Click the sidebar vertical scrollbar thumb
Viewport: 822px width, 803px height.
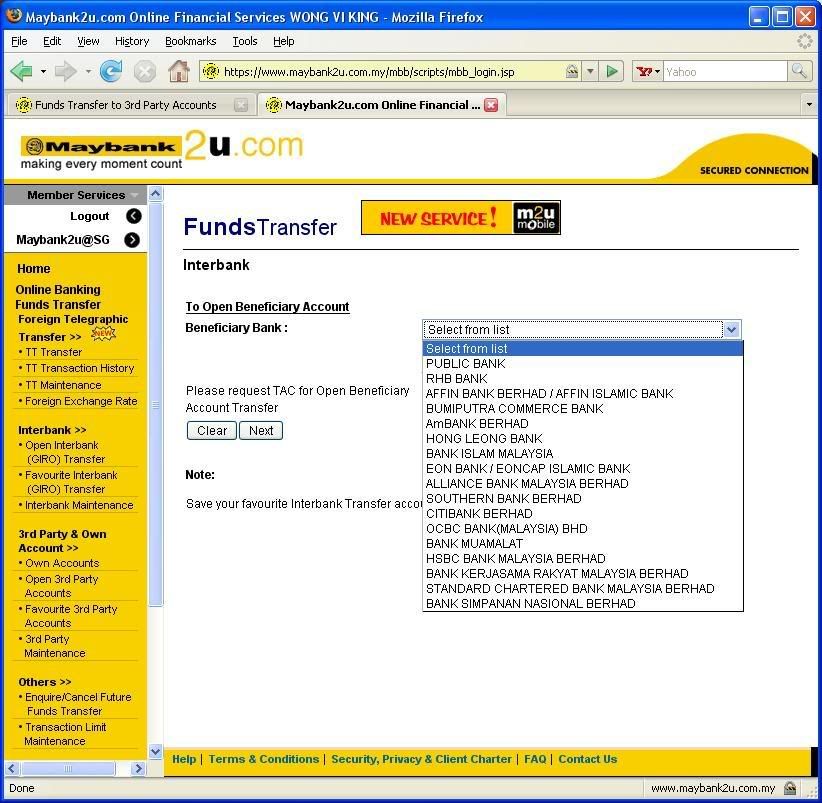coord(156,405)
